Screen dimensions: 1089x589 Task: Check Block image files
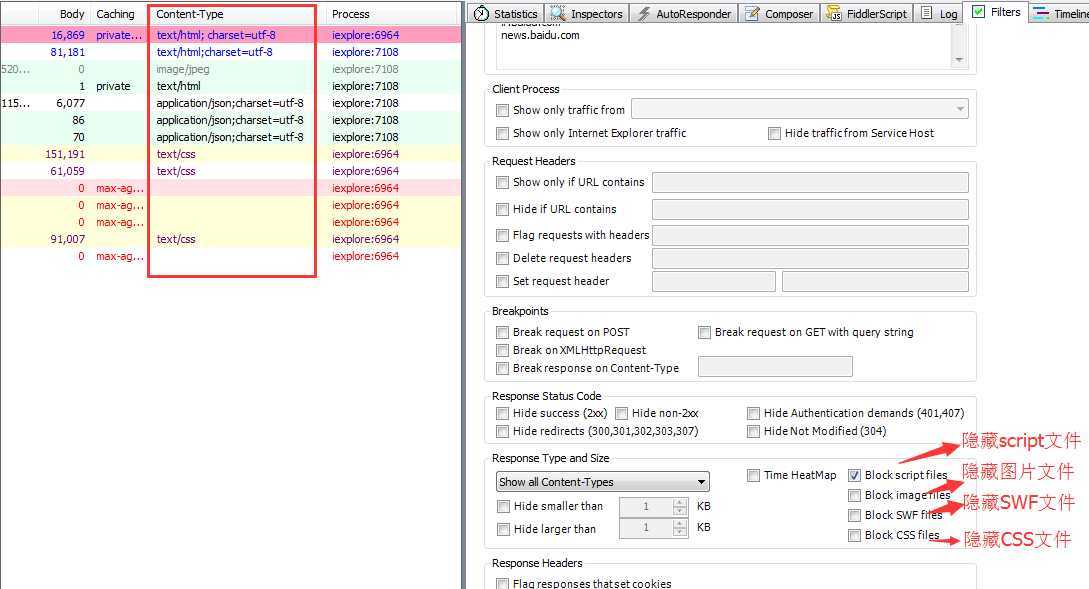[x=854, y=495]
